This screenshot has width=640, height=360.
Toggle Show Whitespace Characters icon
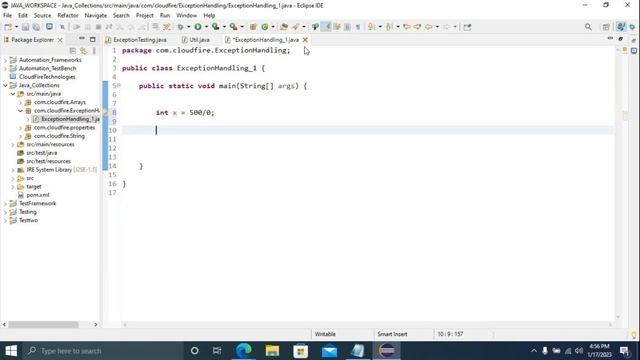pos(358,27)
